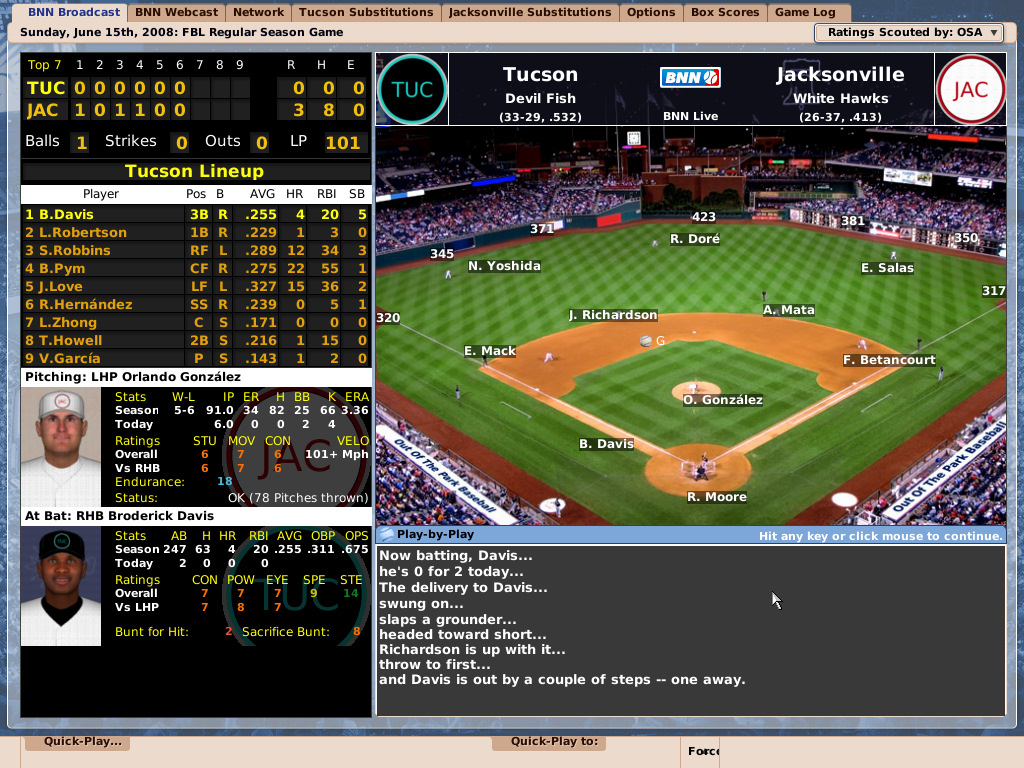Open the Ratings Scouted by OSA dropdown
The image size is (1024, 768).
pyautogui.click(x=908, y=33)
